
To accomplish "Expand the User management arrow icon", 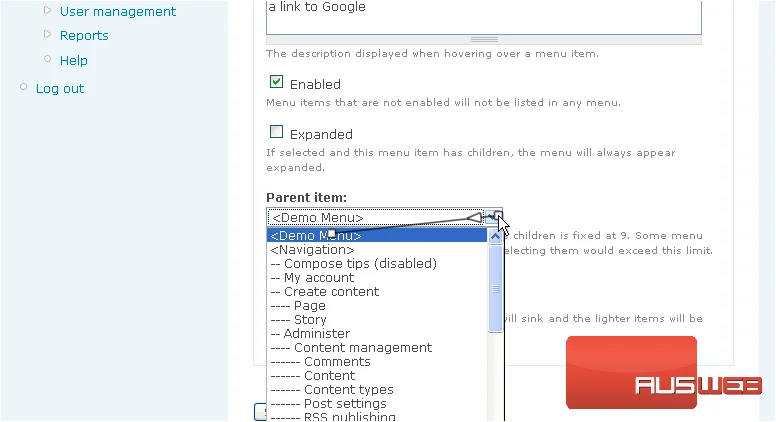I will click(48, 10).
